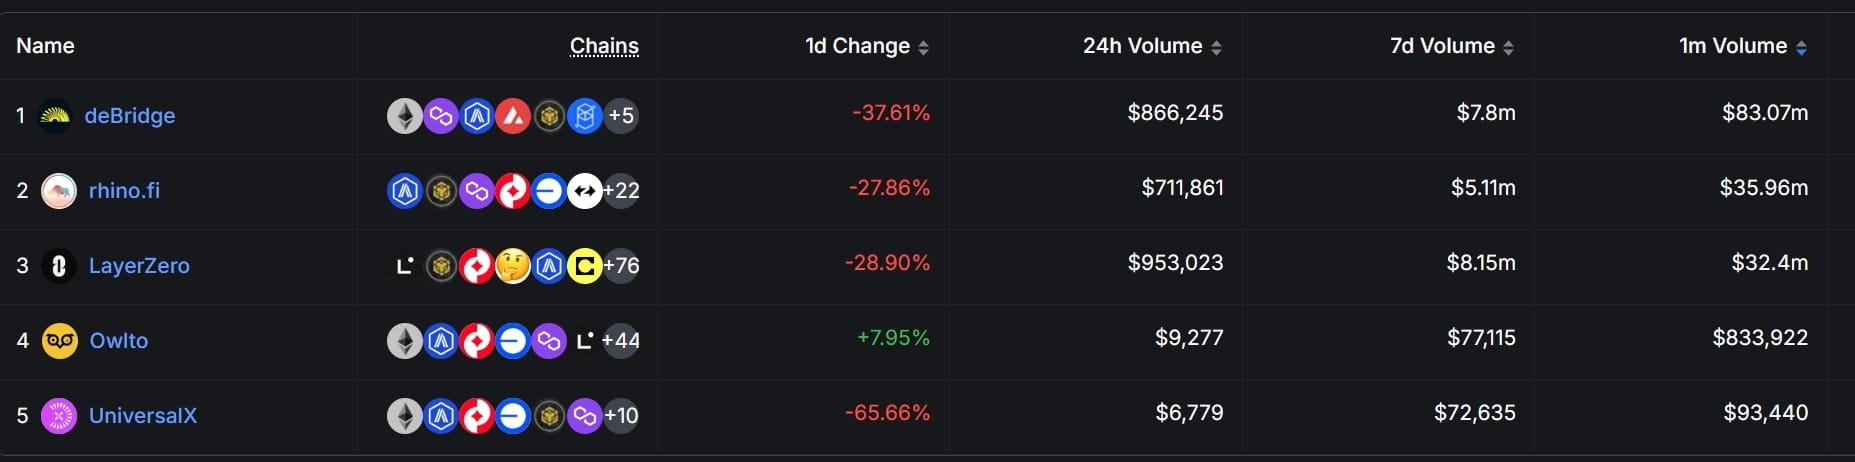Image resolution: width=1855 pixels, height=462 pixels.
Task: Expand the +22 chains badge for rhino.fi
Action: point(621,191)
